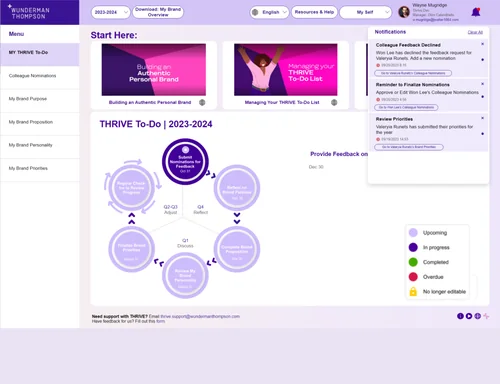Go to Valeryia Runets's Brand Priorities button

coord(409,147)
